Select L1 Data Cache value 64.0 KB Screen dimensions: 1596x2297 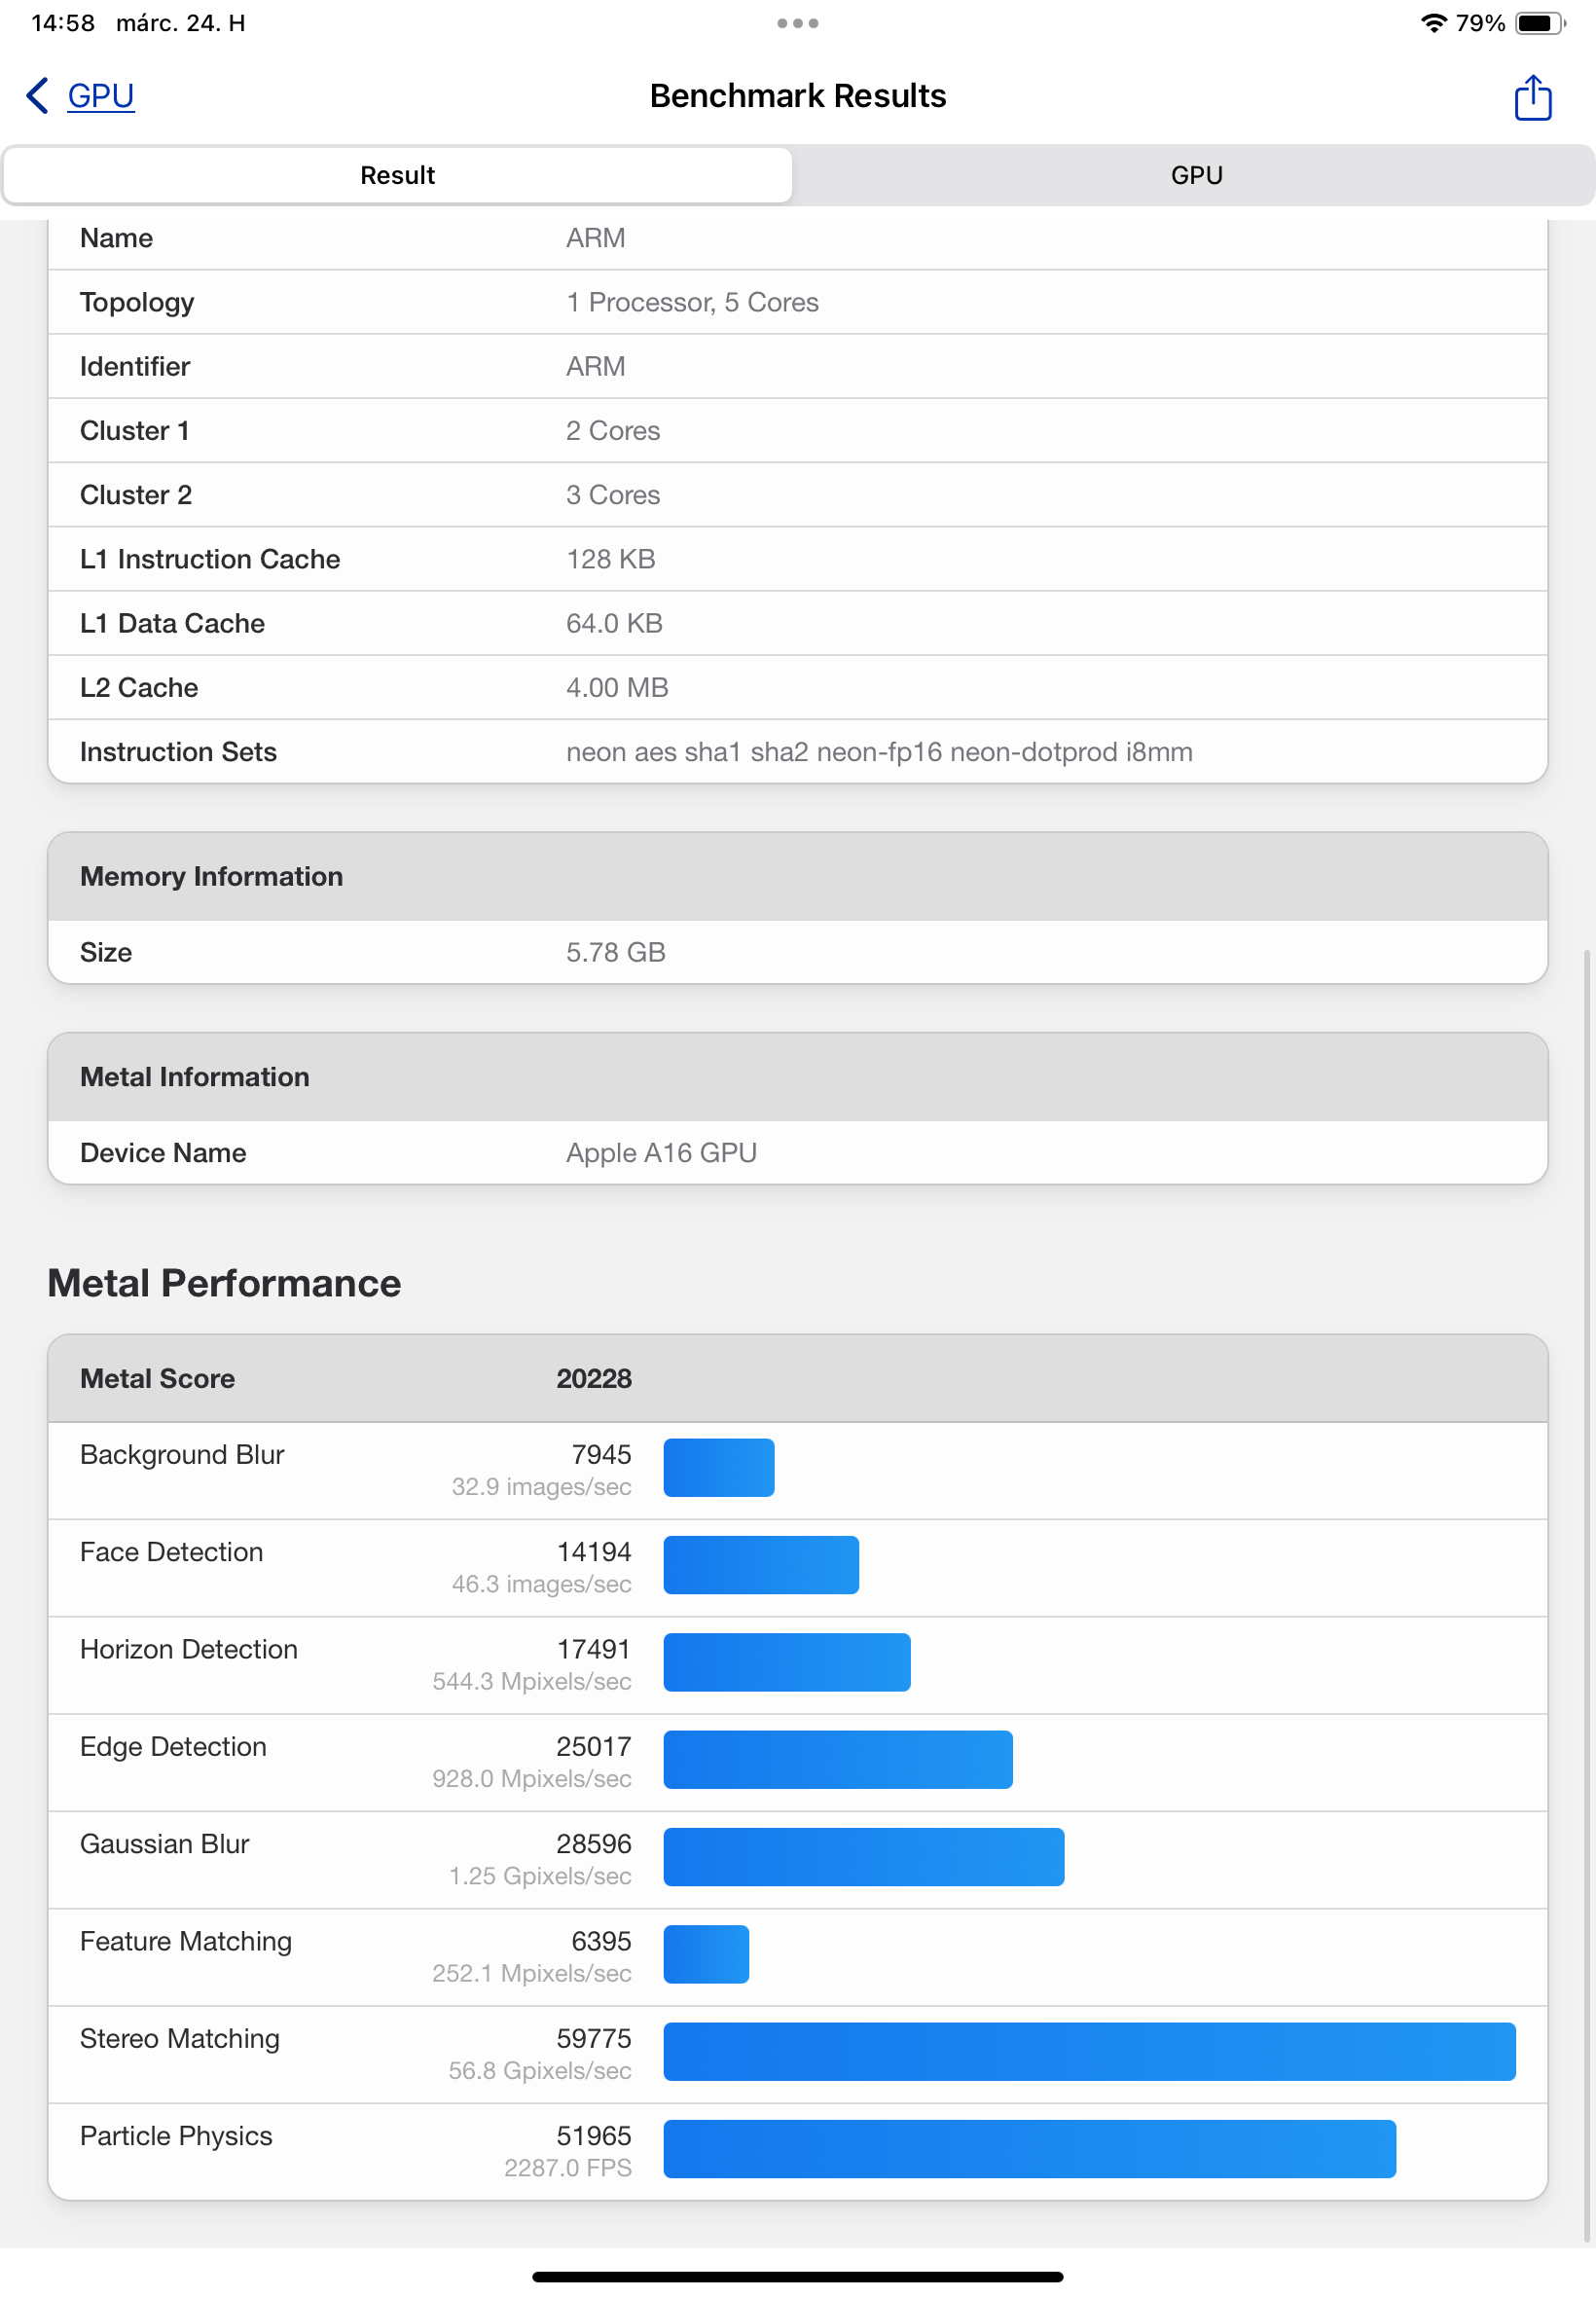[x=615, y=623]
